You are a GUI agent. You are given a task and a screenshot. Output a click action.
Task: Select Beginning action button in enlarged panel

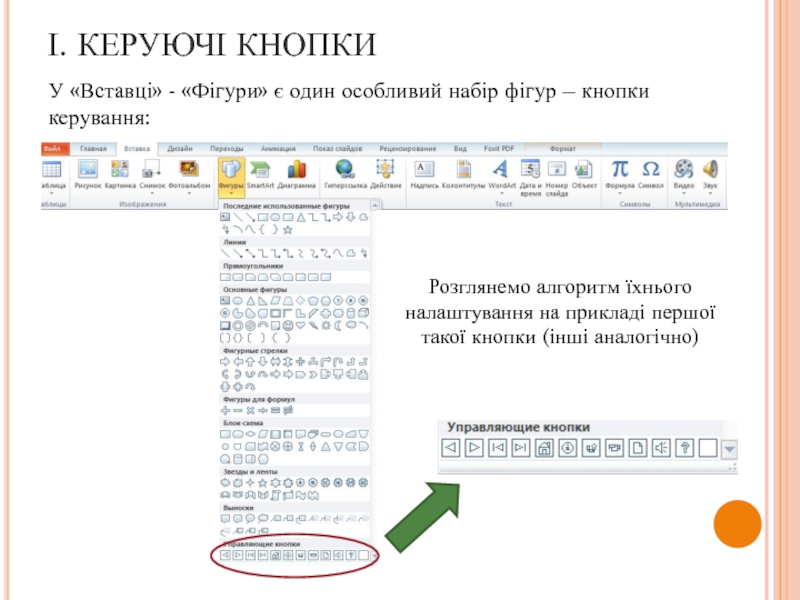497,448
